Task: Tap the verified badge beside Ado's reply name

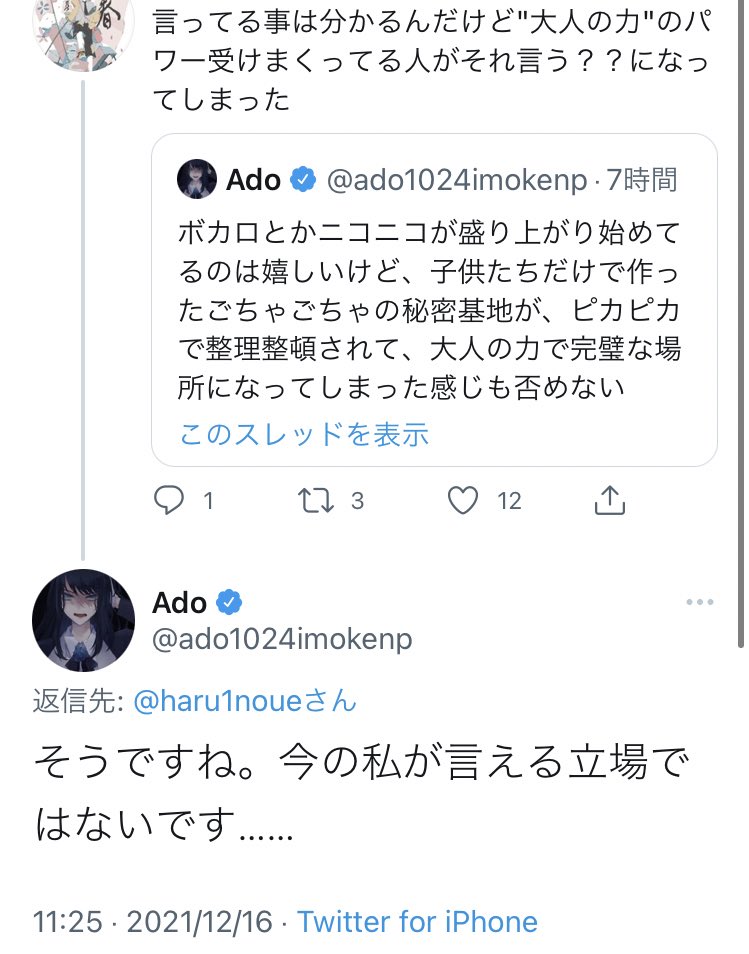Action: [x=230, y=603]
